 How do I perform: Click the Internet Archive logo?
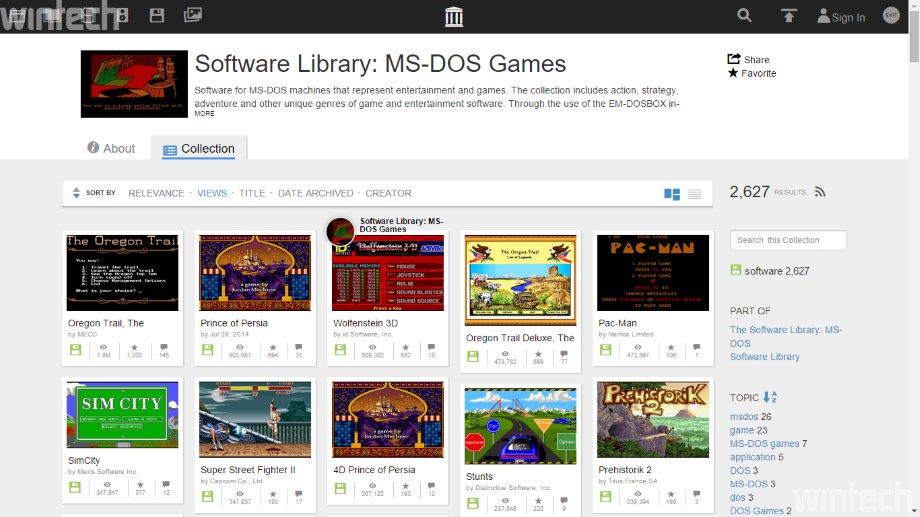pyautogui.click(x=453, y=16)
